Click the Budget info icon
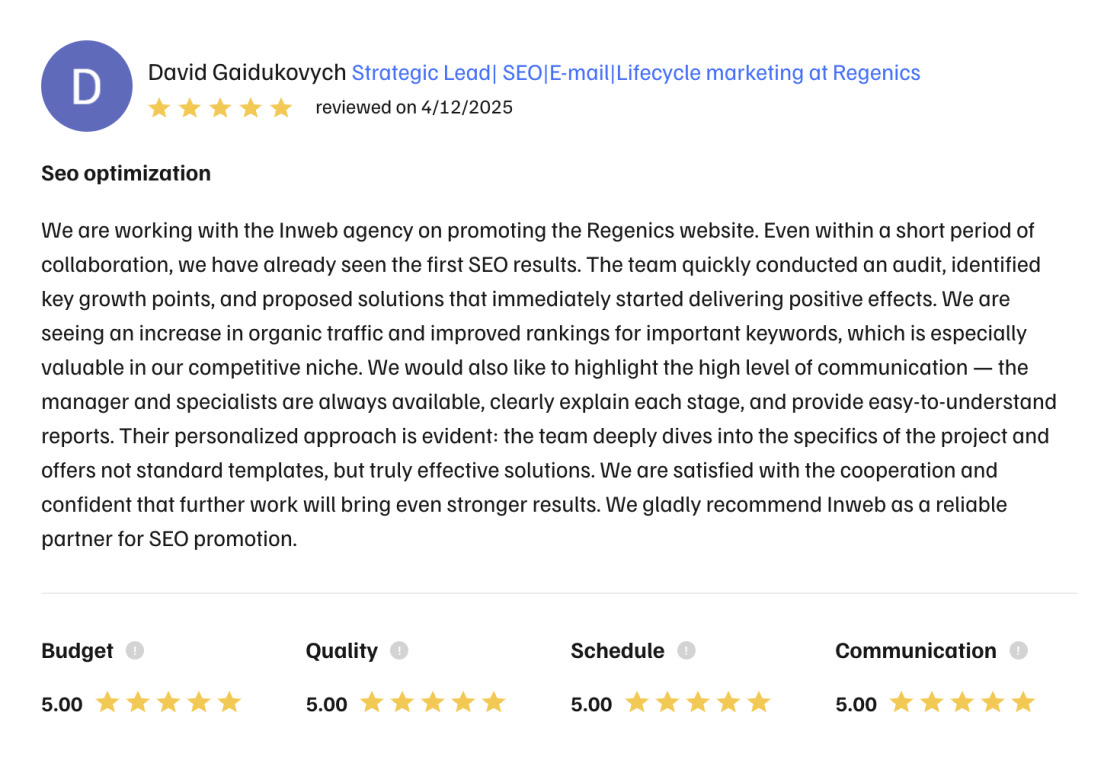Viewport: 1120px width, 757px height. point(135,651)
